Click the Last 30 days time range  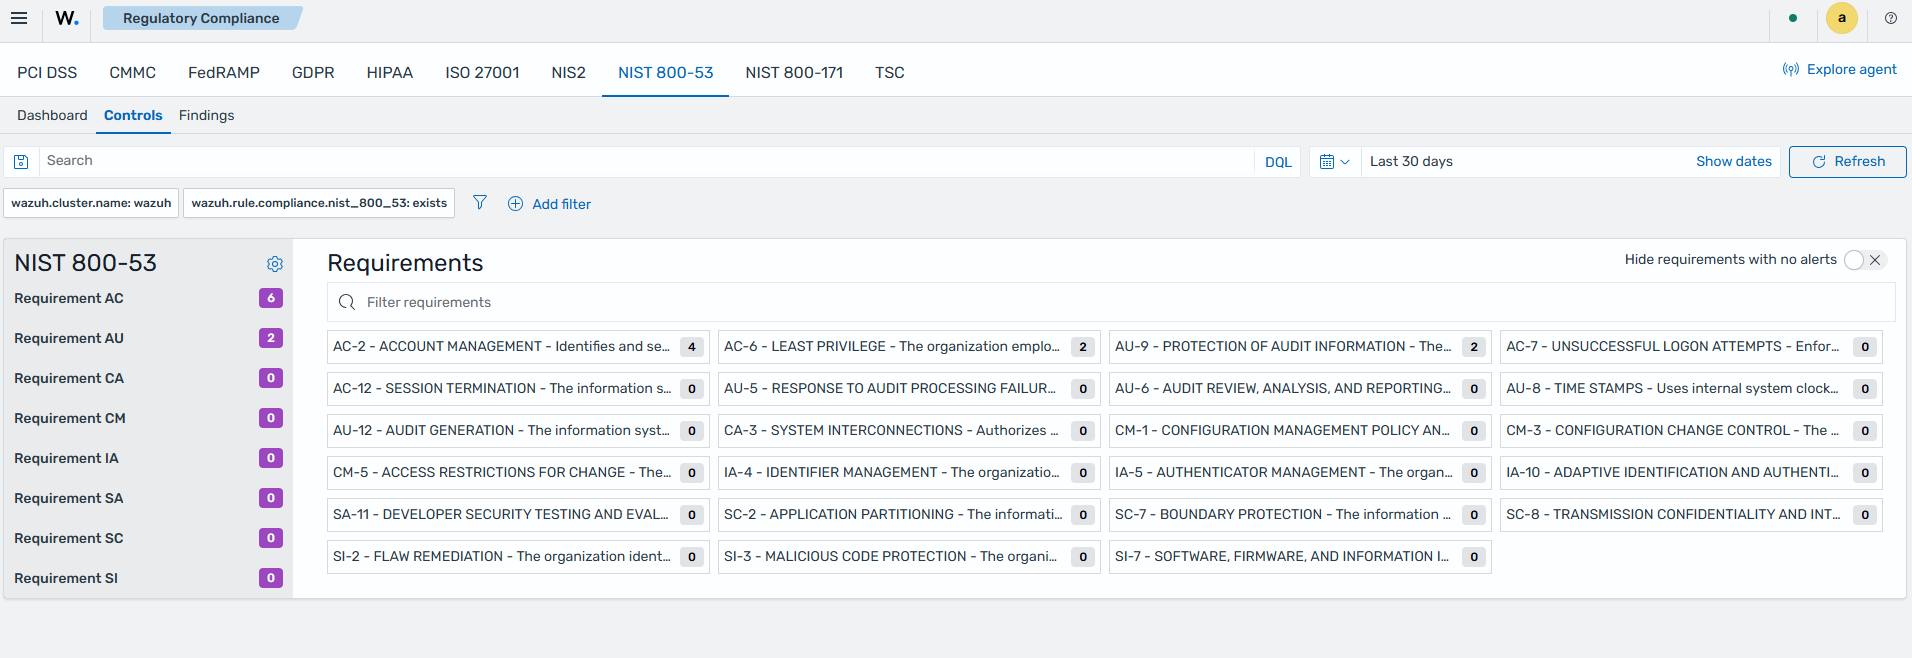pos(1411,161)
